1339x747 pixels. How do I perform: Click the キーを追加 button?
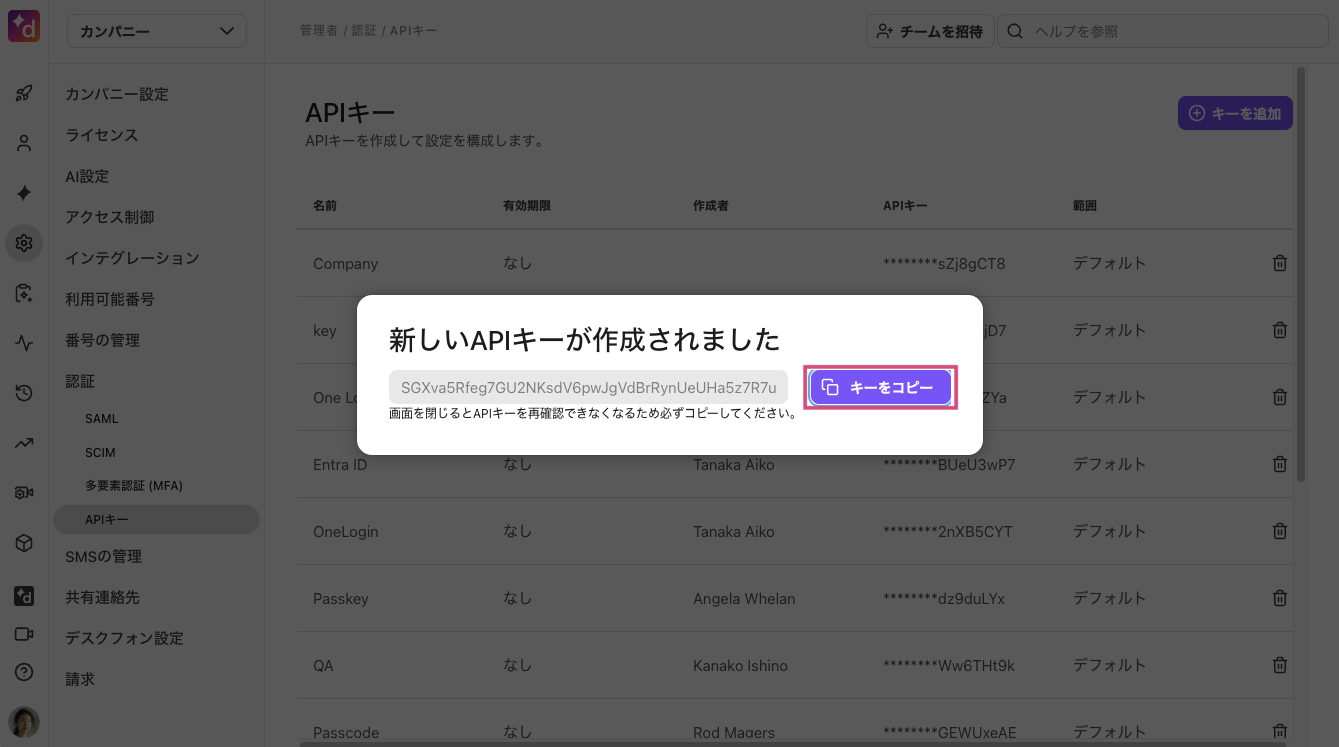pyautogui.click(x=1235, y=114)
